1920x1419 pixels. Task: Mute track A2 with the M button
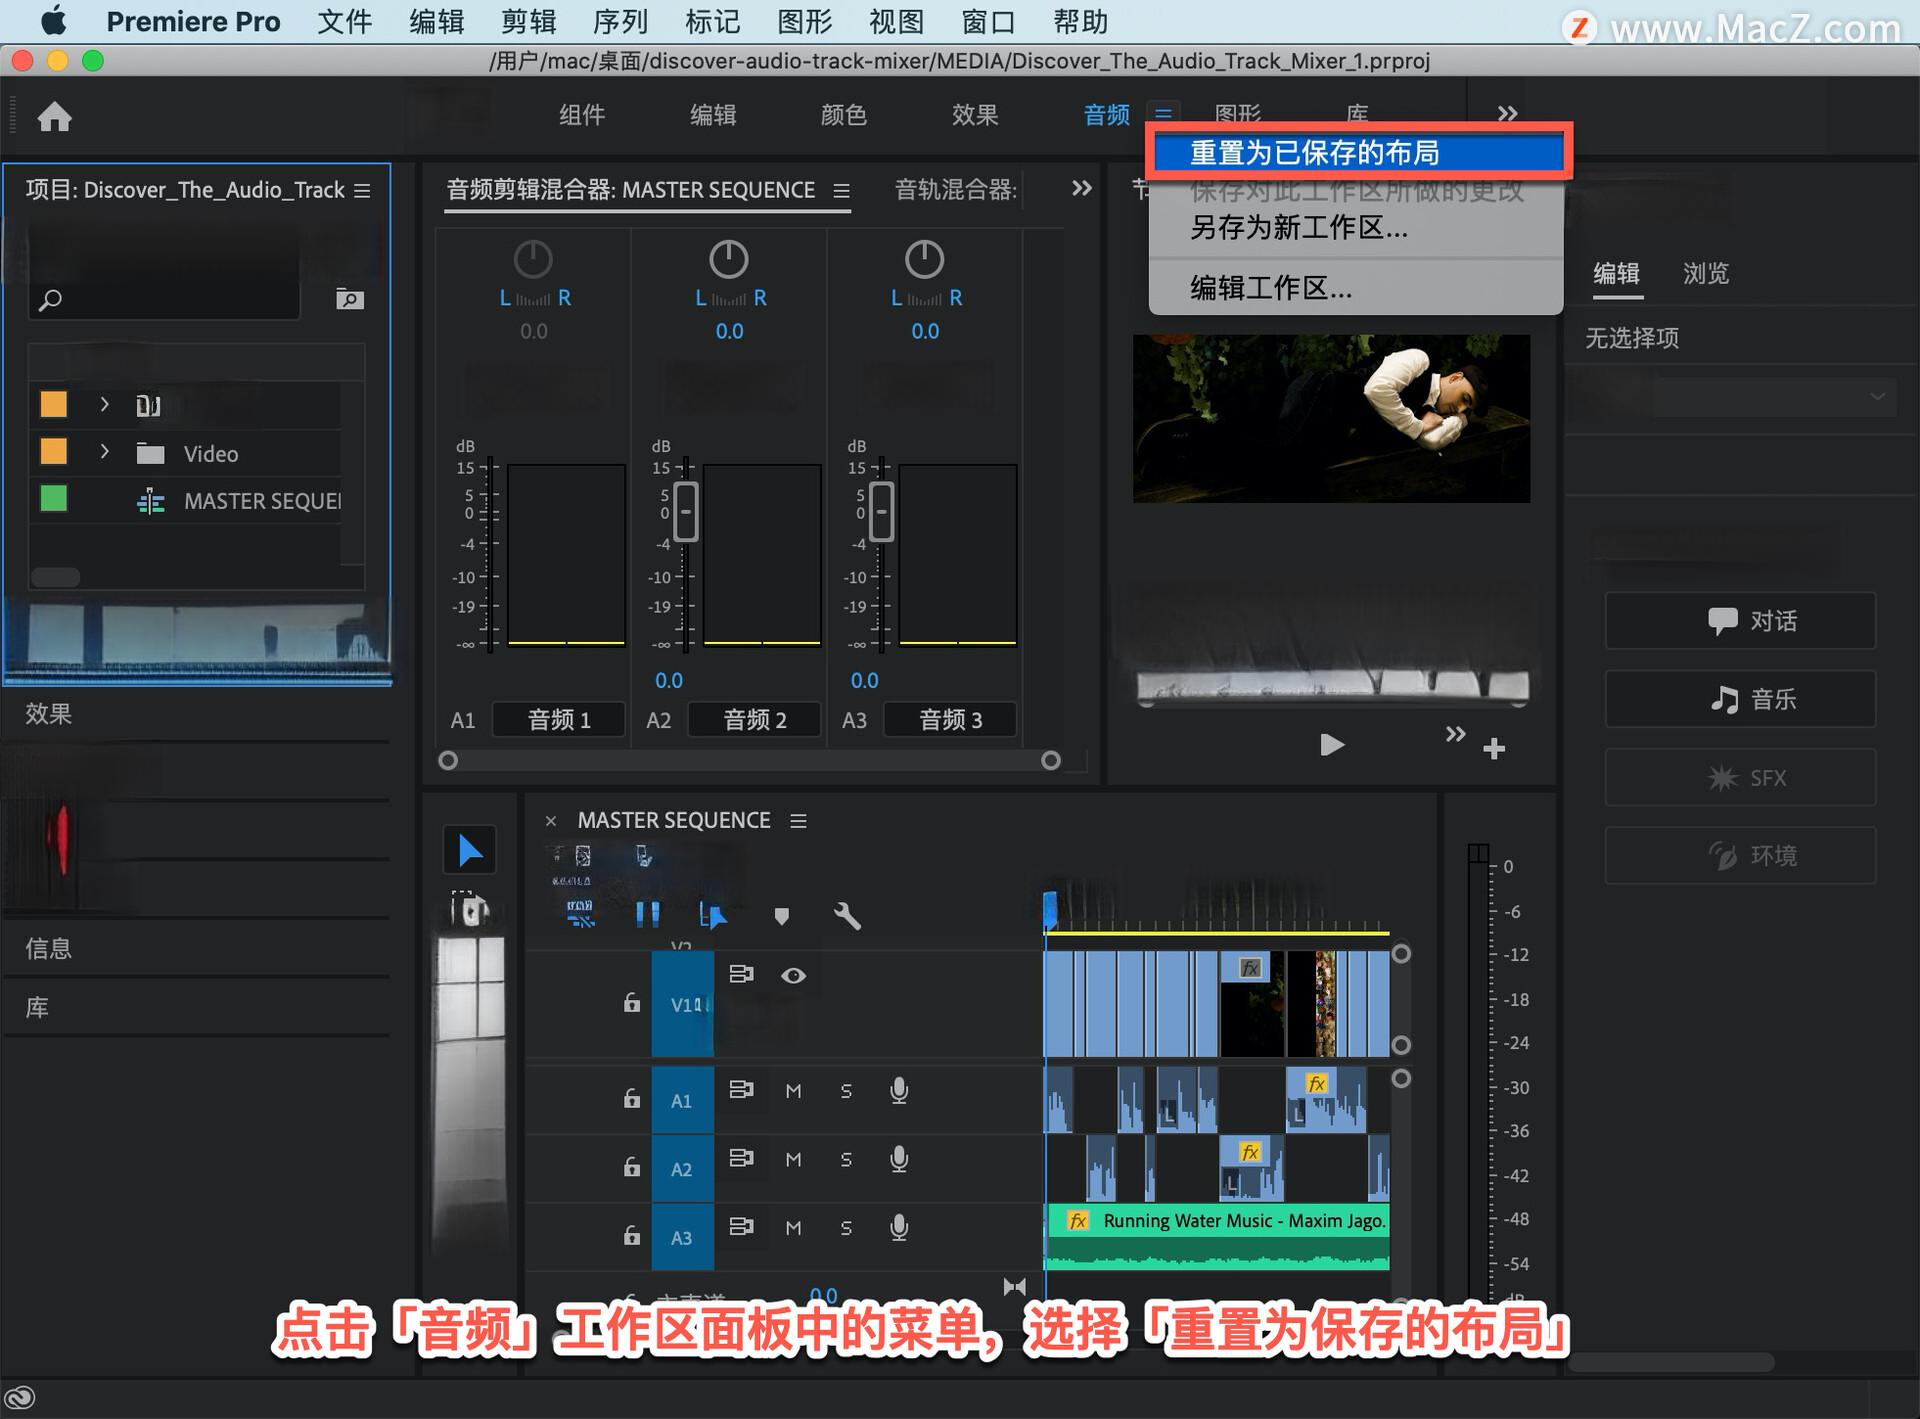pyautogui.click(x=793, y=1160)
